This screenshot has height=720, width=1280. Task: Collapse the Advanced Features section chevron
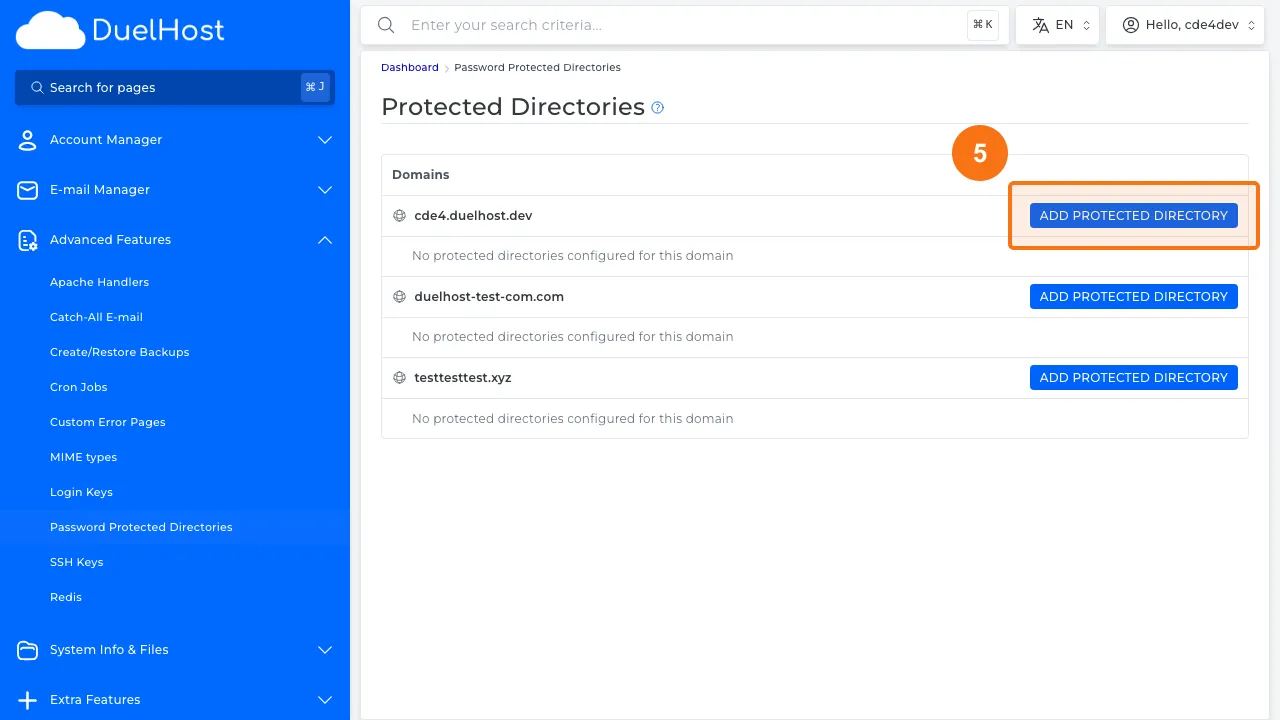coord(324,240)
